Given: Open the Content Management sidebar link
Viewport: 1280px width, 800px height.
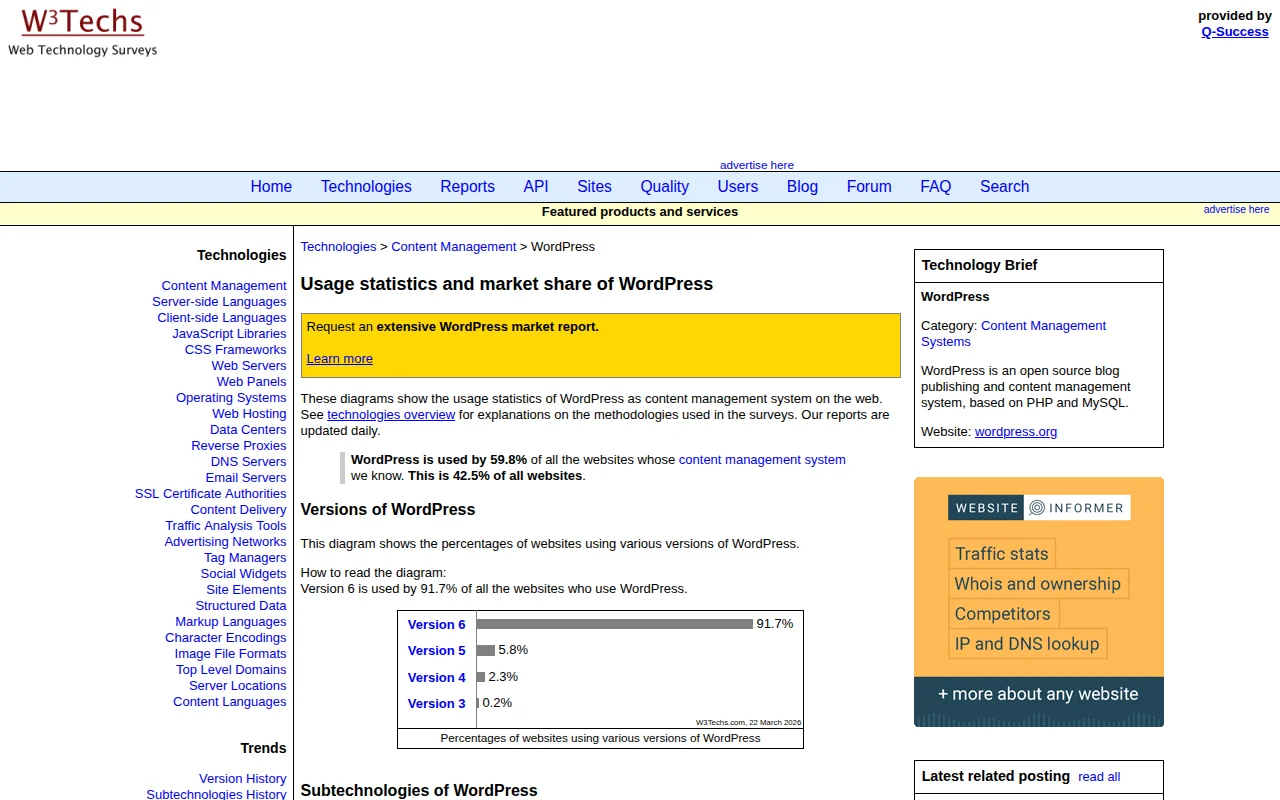Looking at the screenshot, I should click(224, 285).
